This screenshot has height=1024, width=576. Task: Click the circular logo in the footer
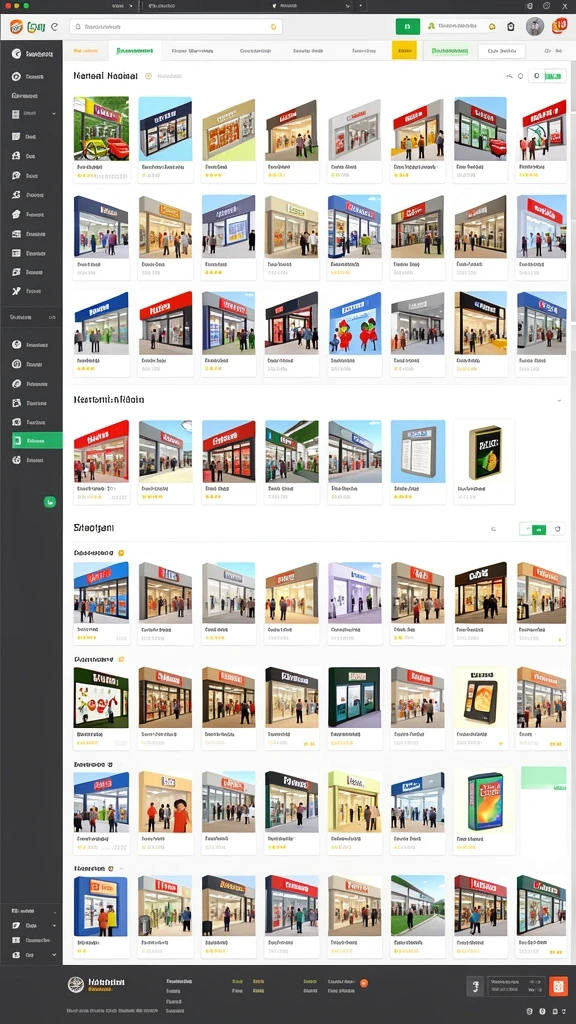(76, 985)
